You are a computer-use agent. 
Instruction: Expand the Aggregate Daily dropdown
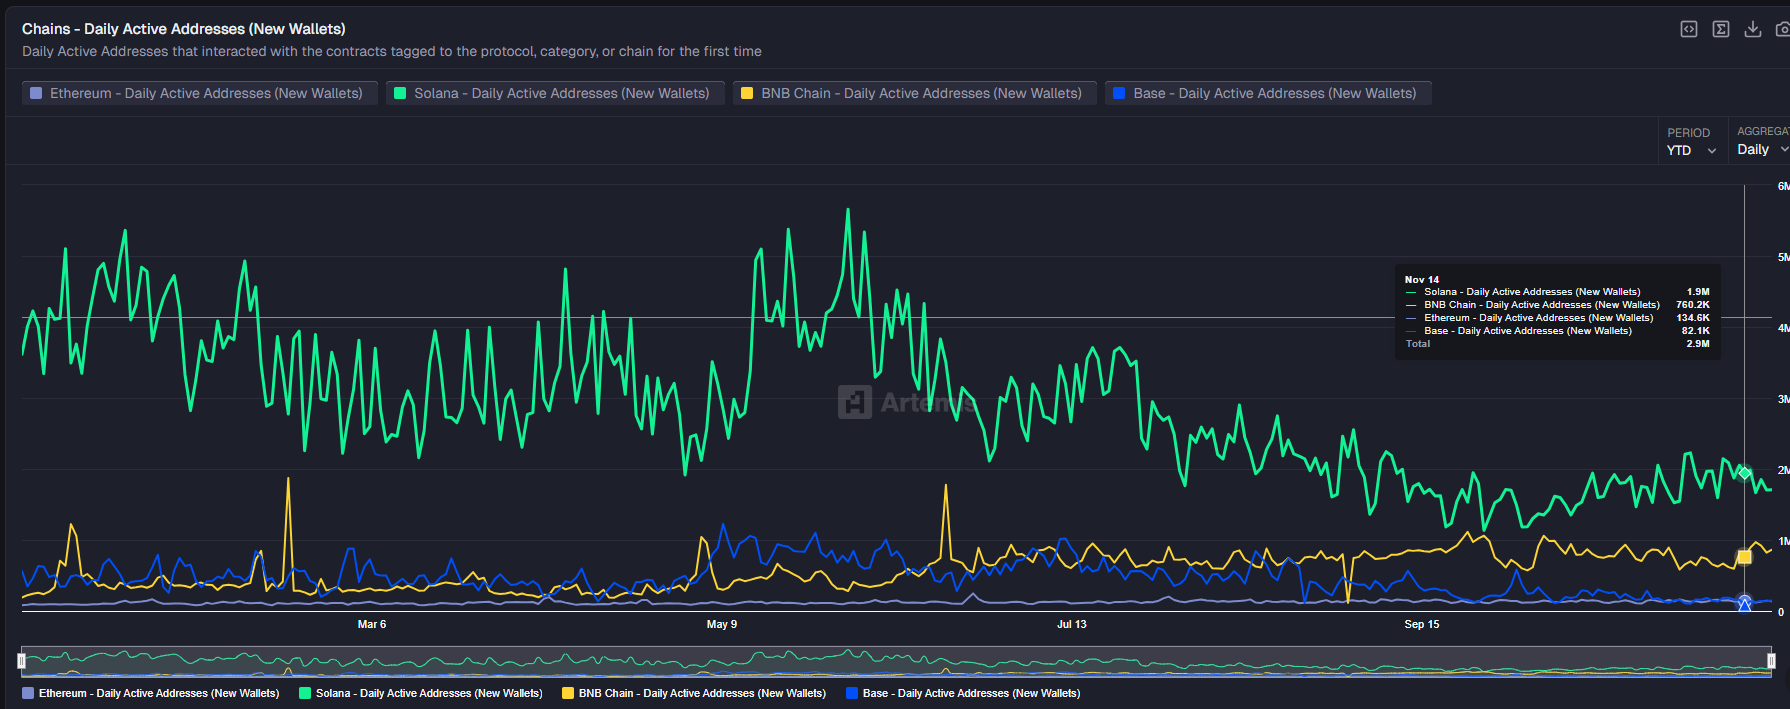click(1762, 149)
